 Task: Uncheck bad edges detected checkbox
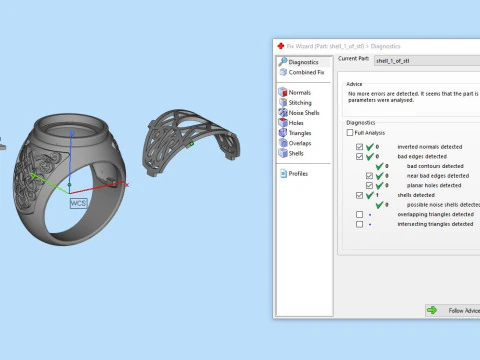(x=359, y=156)
